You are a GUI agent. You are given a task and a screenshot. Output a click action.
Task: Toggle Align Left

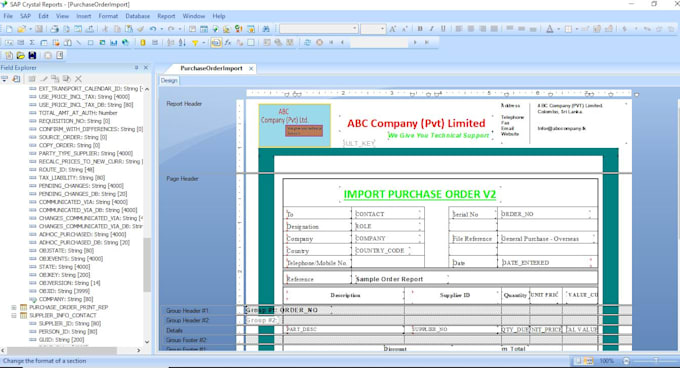point(459,29)
